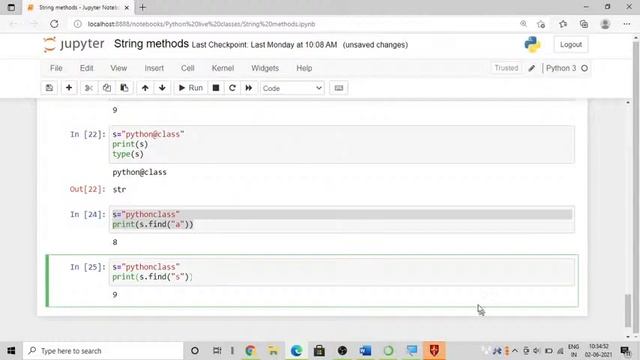This screenshot has height=360, width=640.
Task: Open File Explorer from the taskbar
Action: [x=273, y=351]
